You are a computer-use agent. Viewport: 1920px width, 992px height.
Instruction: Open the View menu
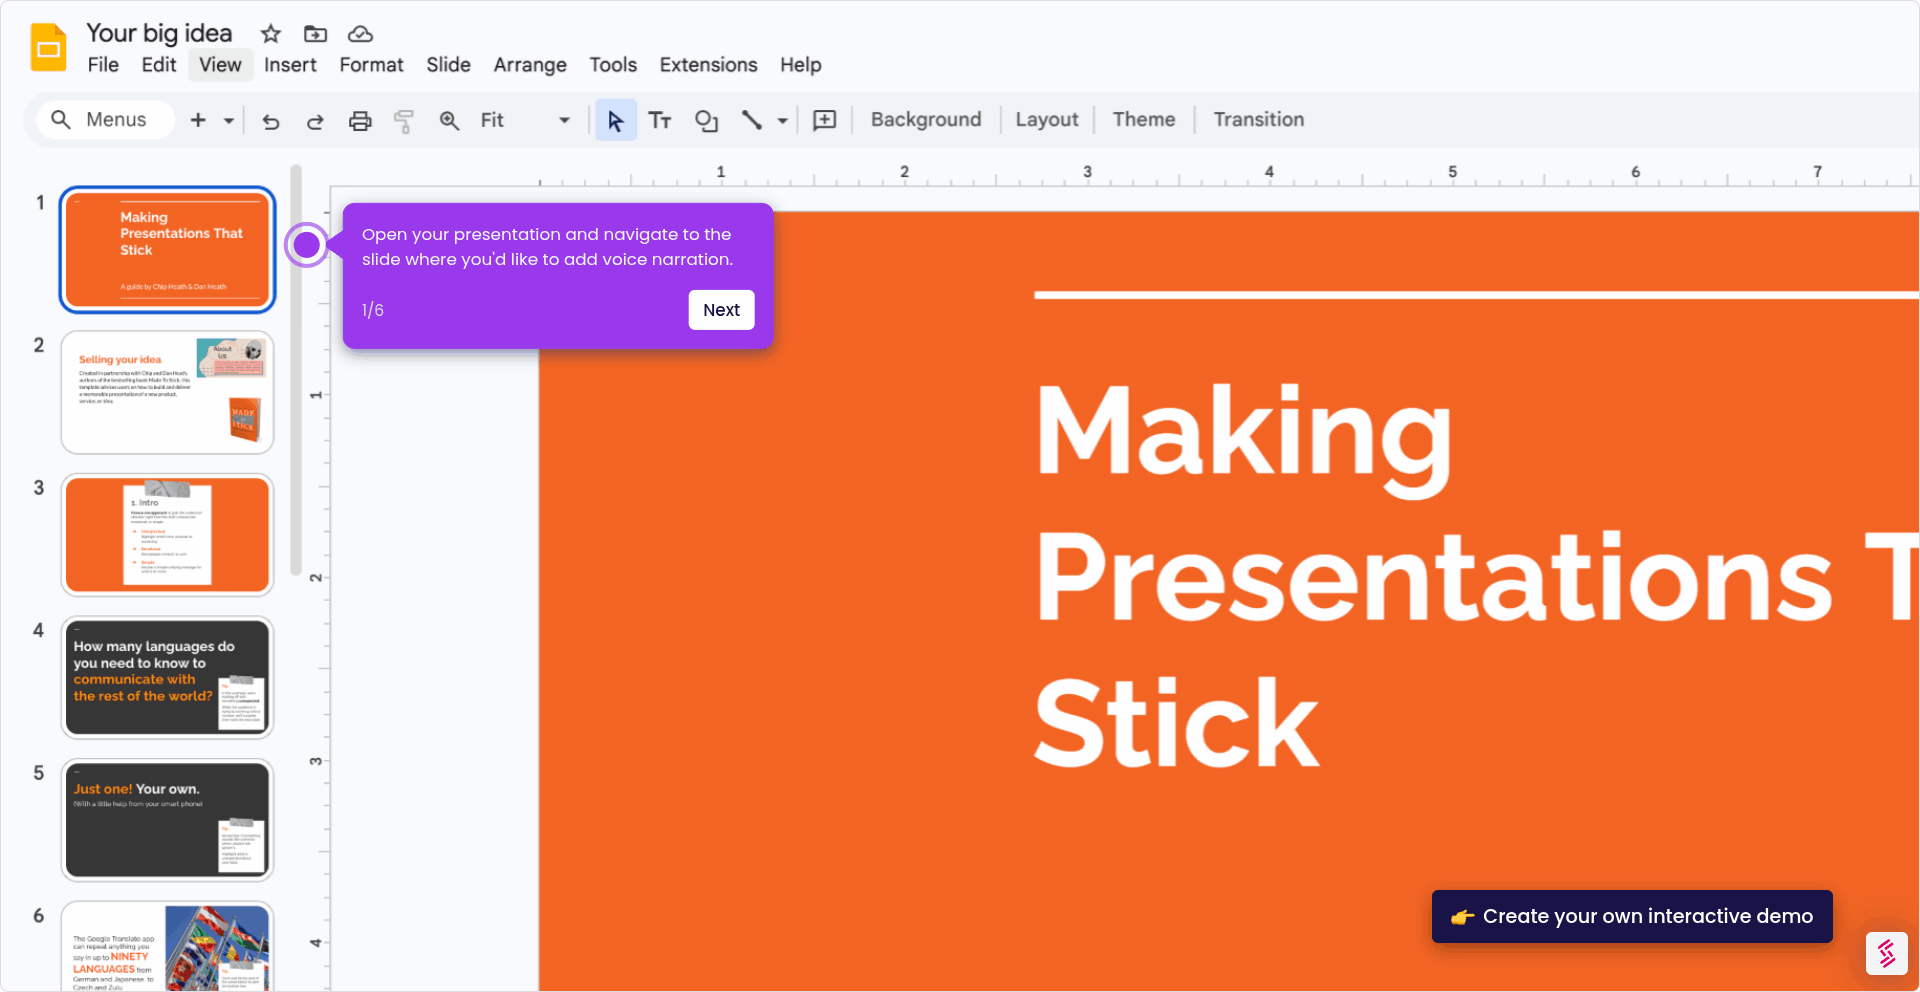[220, 65]
